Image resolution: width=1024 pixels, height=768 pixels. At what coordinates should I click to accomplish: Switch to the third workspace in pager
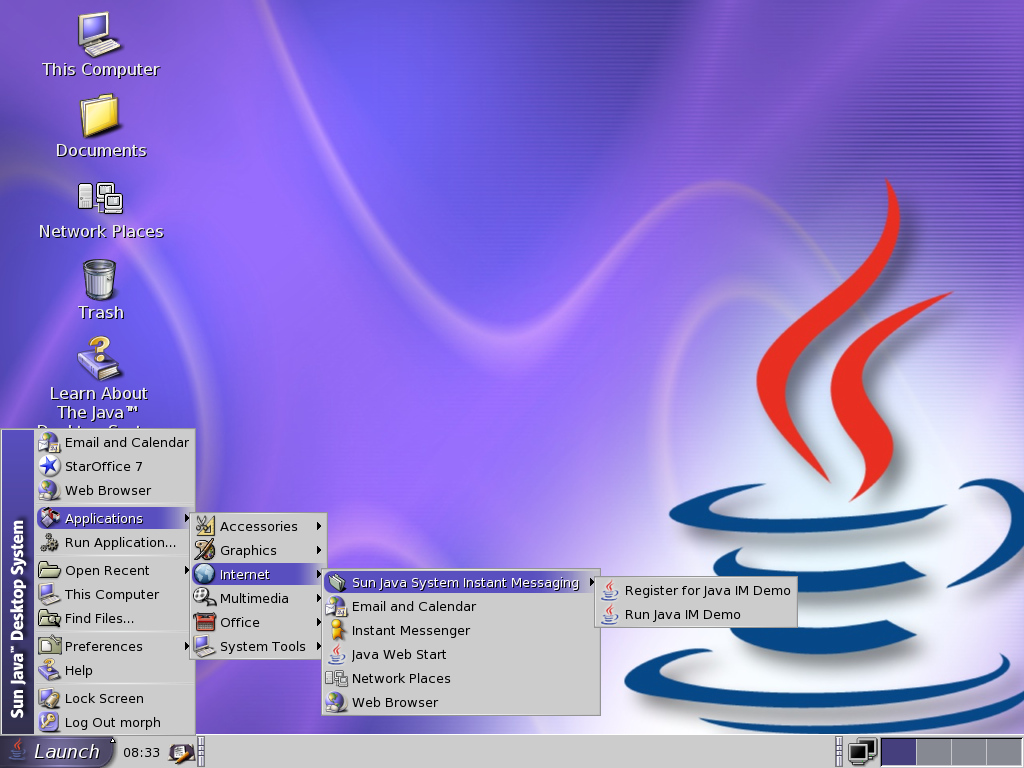(969, 752)
